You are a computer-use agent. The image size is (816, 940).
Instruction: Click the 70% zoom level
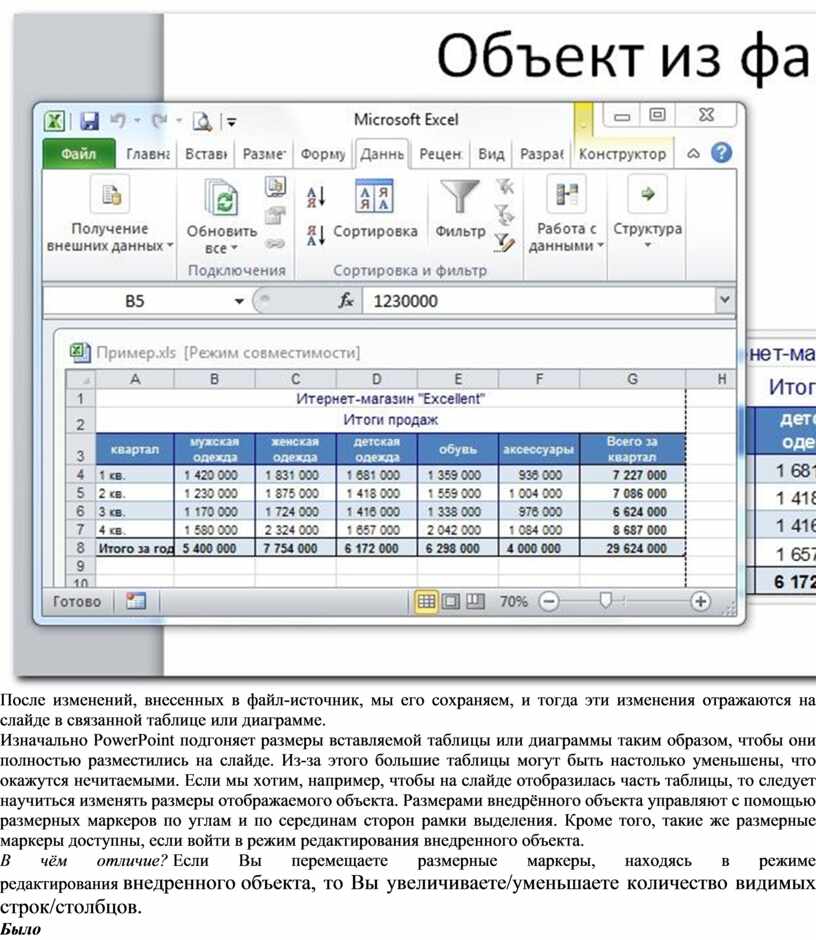pos(513,601)
